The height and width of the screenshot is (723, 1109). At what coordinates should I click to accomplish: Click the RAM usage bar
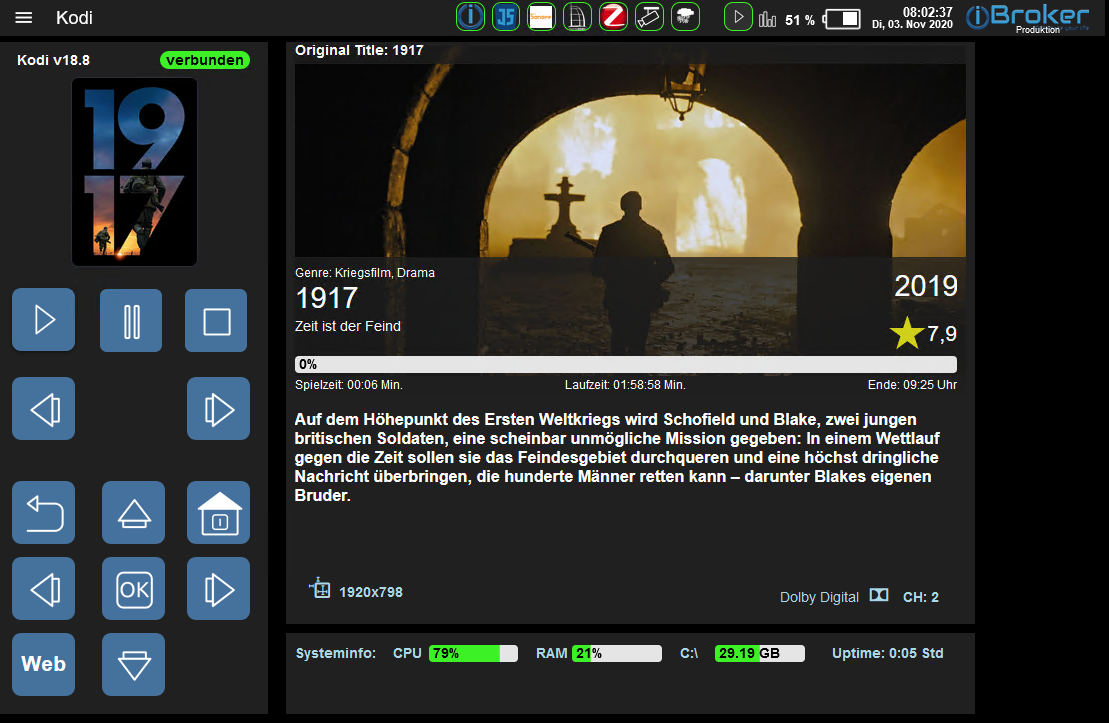pos(617,653)
